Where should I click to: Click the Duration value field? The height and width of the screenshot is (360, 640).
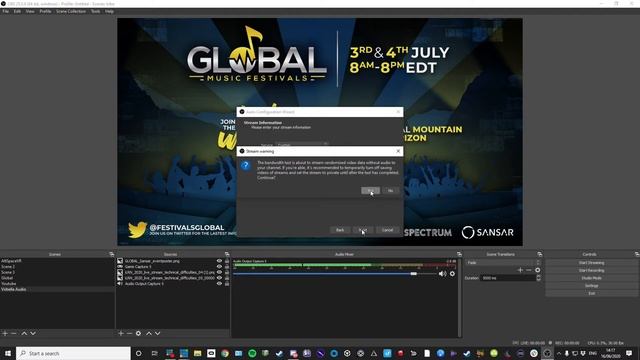click(x=508, y=278)
